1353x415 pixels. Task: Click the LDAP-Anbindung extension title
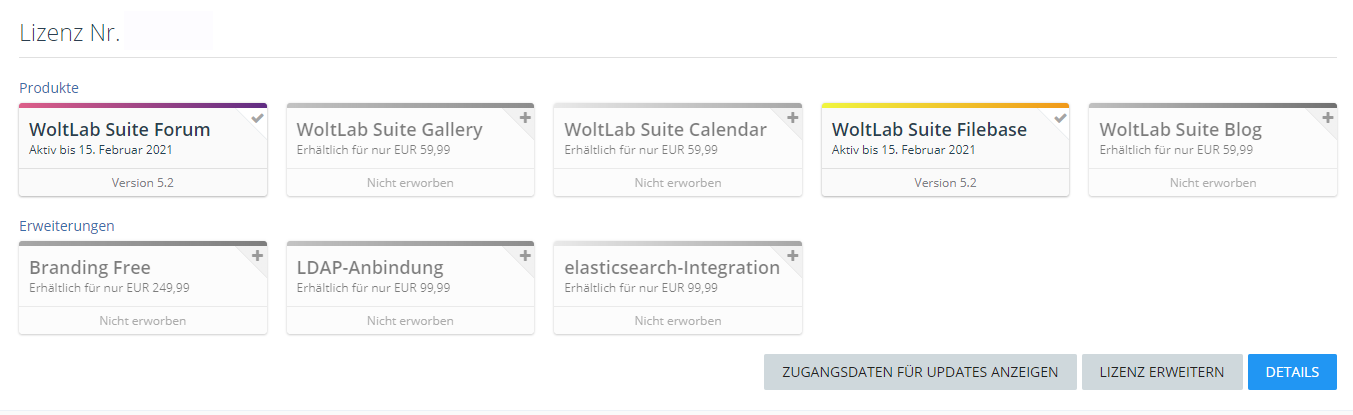pos(370,268)
